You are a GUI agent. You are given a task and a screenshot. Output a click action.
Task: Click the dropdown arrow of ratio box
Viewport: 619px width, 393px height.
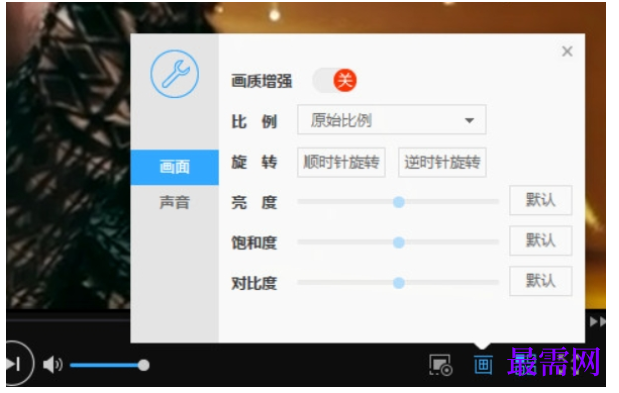point(469,120)
